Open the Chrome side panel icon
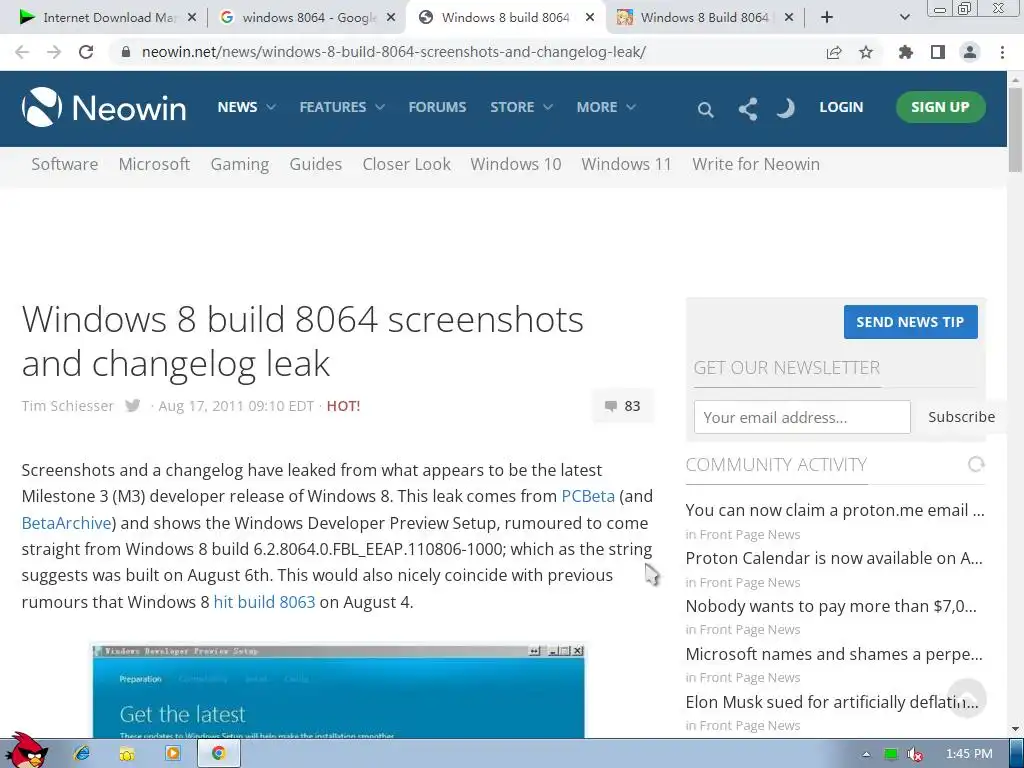The image size is (1024, 768). (x=938, y=52)
